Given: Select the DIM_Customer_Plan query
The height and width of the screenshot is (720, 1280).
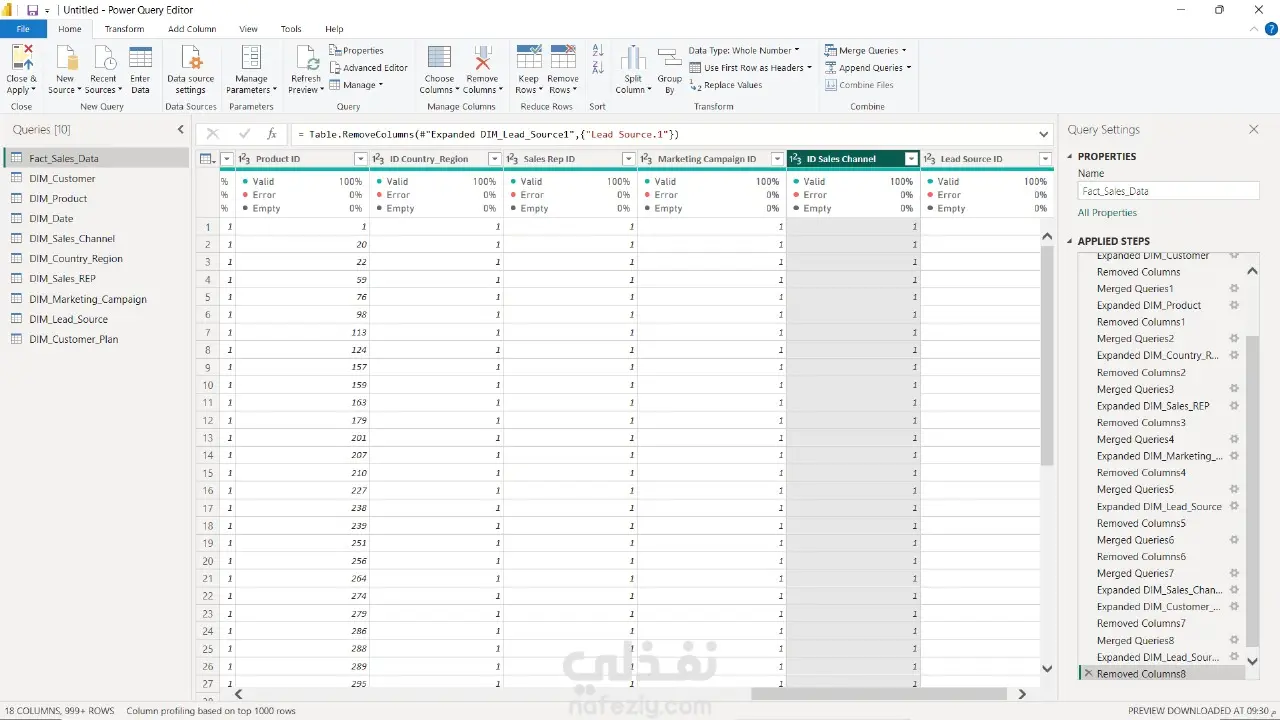Looking at the screenshot, I should 96,339.
